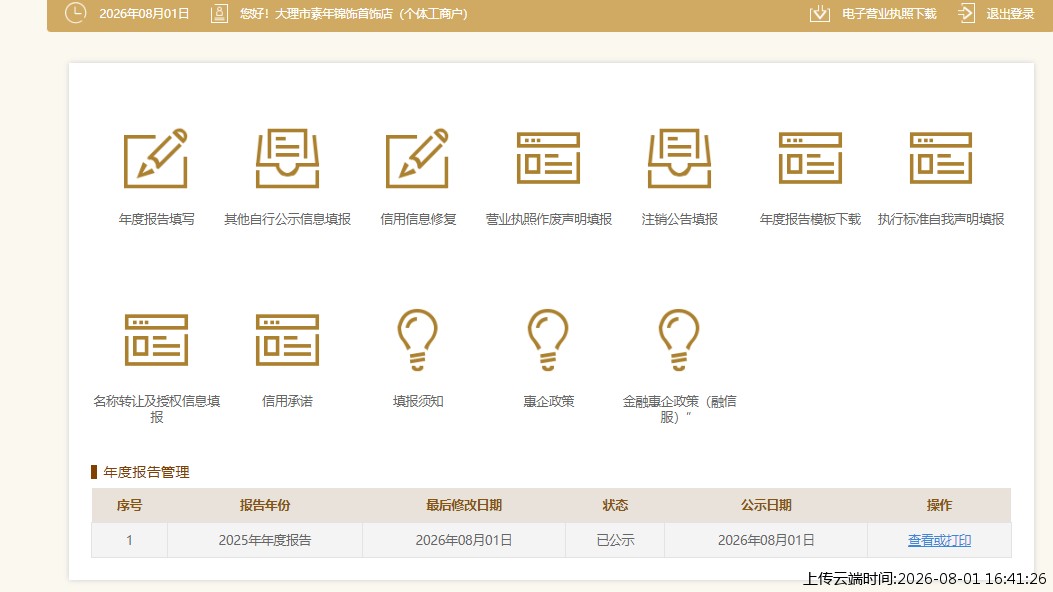Click the 信用承诺 label
This screenshot has width=1053, height=592.
[287, 401]
